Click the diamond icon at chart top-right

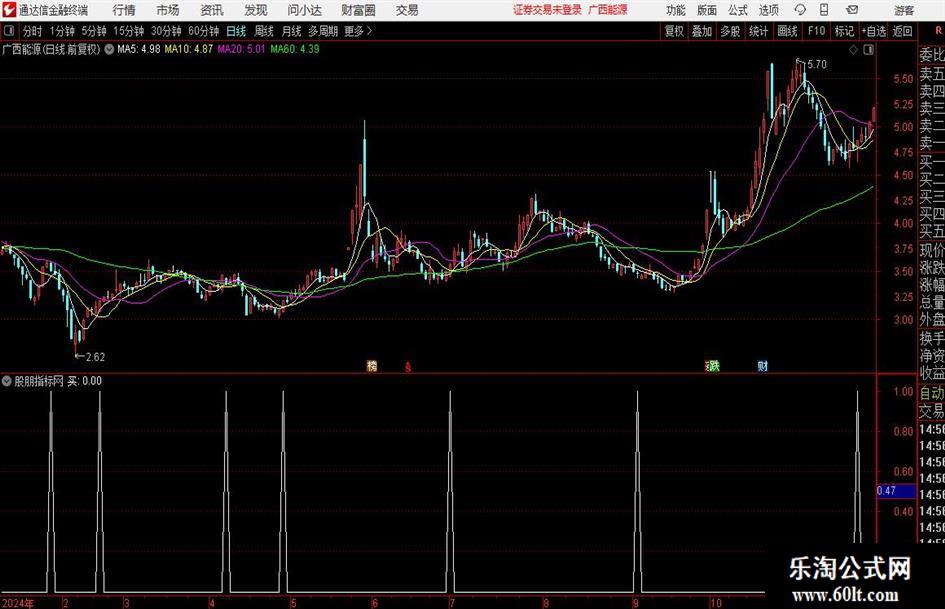(x=853, y=50)
